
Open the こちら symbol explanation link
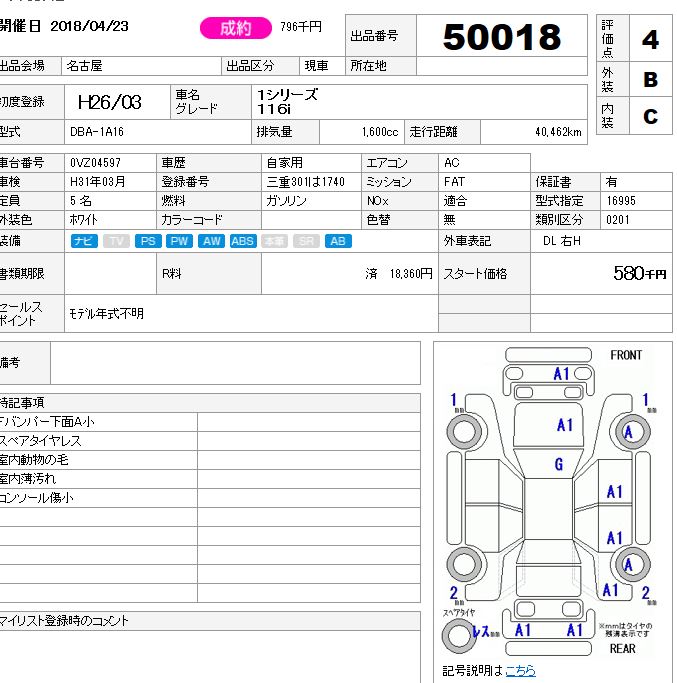[520, 670]
